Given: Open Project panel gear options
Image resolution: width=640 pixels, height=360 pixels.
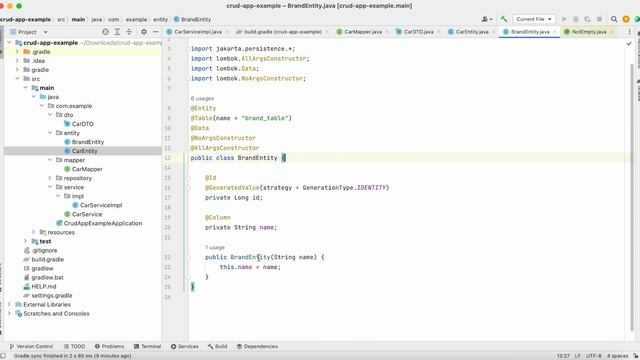Looking at the screenshot, I should pos(144,32).
